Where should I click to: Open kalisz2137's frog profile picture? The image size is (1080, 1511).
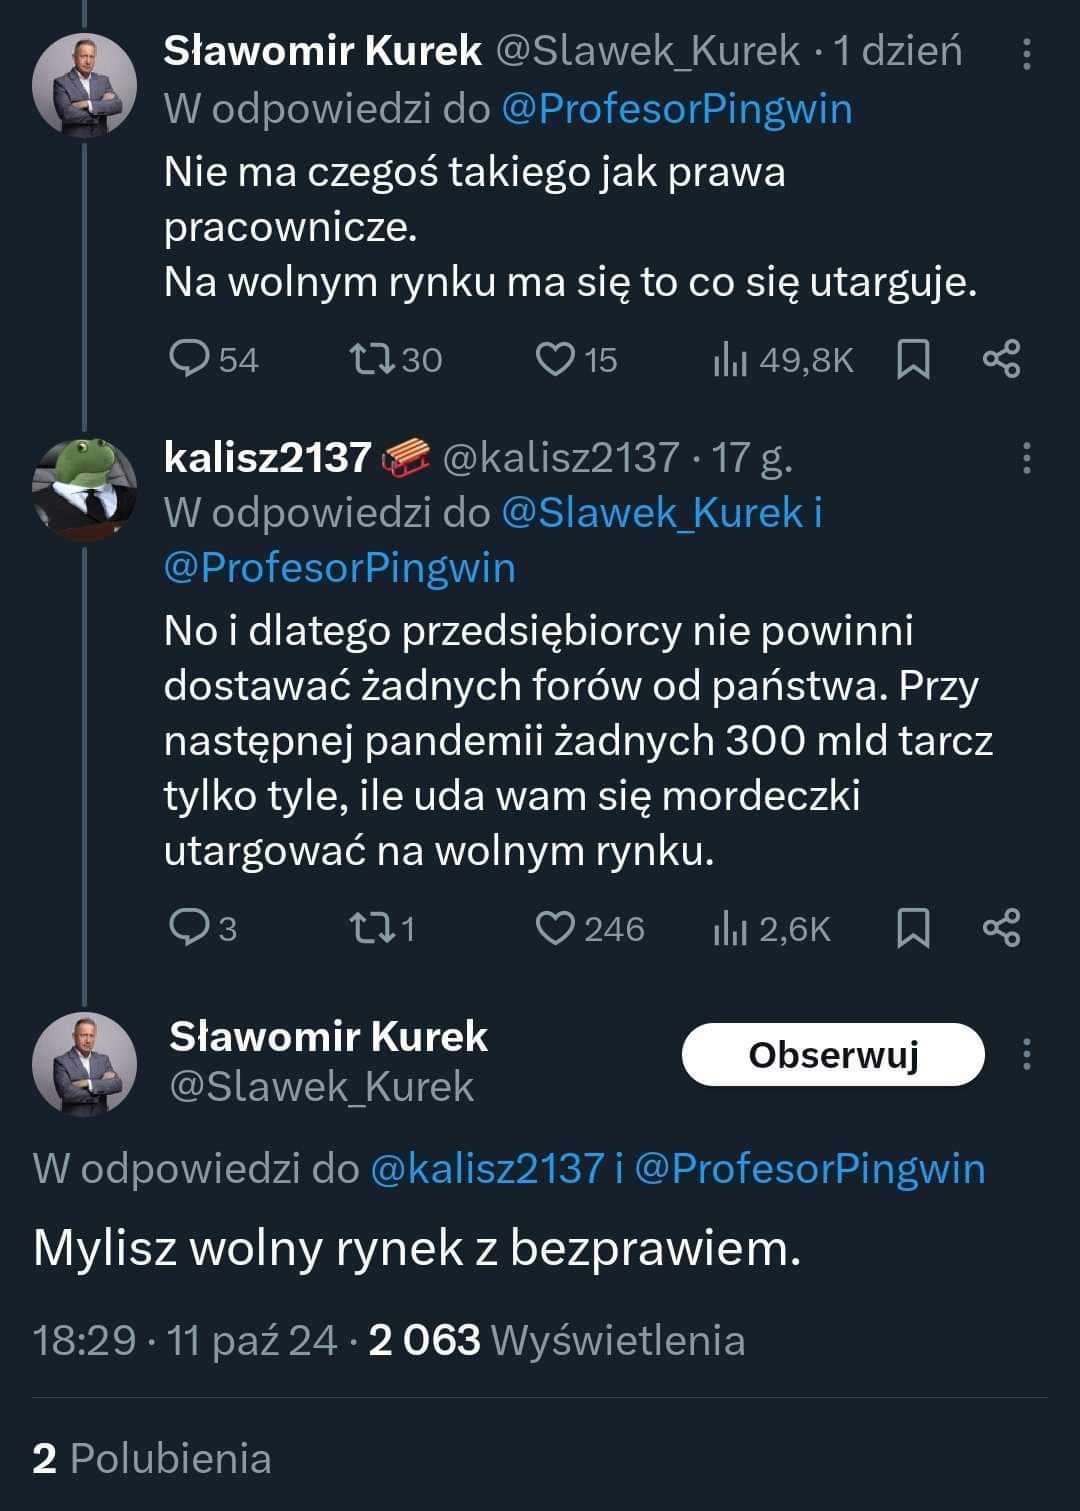[84, 488]
